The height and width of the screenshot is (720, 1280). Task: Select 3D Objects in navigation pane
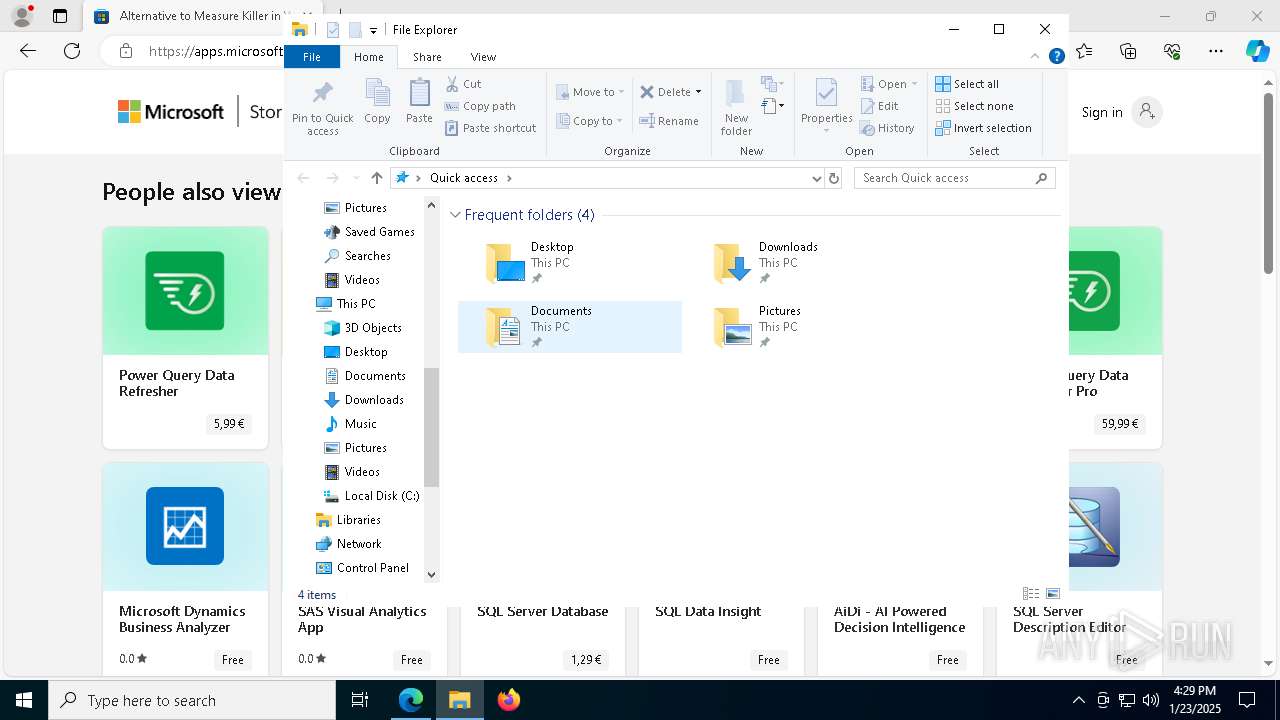tap(363, 328)
